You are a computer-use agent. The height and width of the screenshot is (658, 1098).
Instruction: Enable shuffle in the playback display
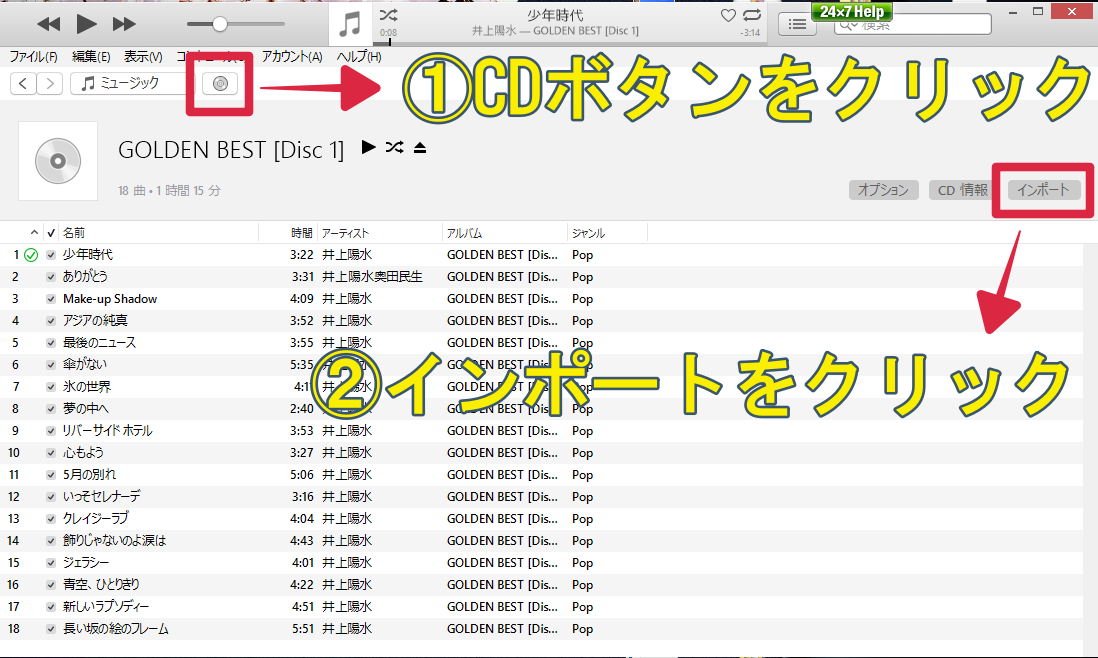click(388, 16)
